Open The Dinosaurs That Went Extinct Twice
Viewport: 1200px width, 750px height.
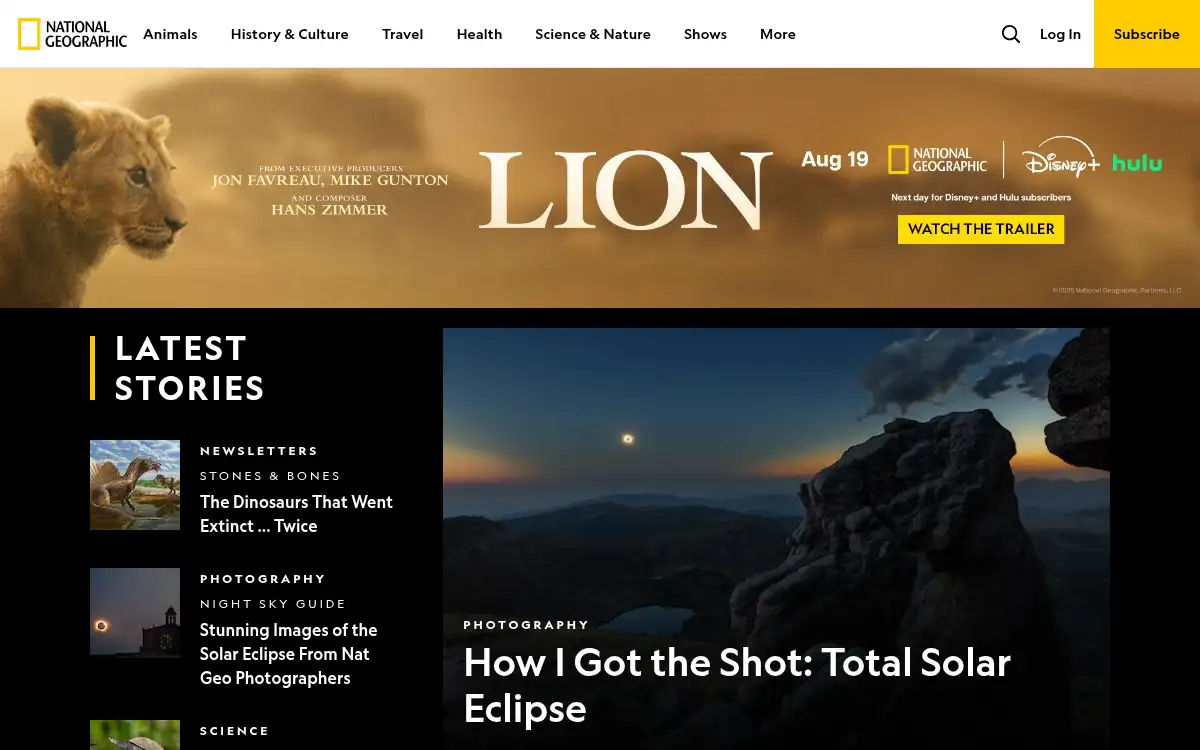296,514
